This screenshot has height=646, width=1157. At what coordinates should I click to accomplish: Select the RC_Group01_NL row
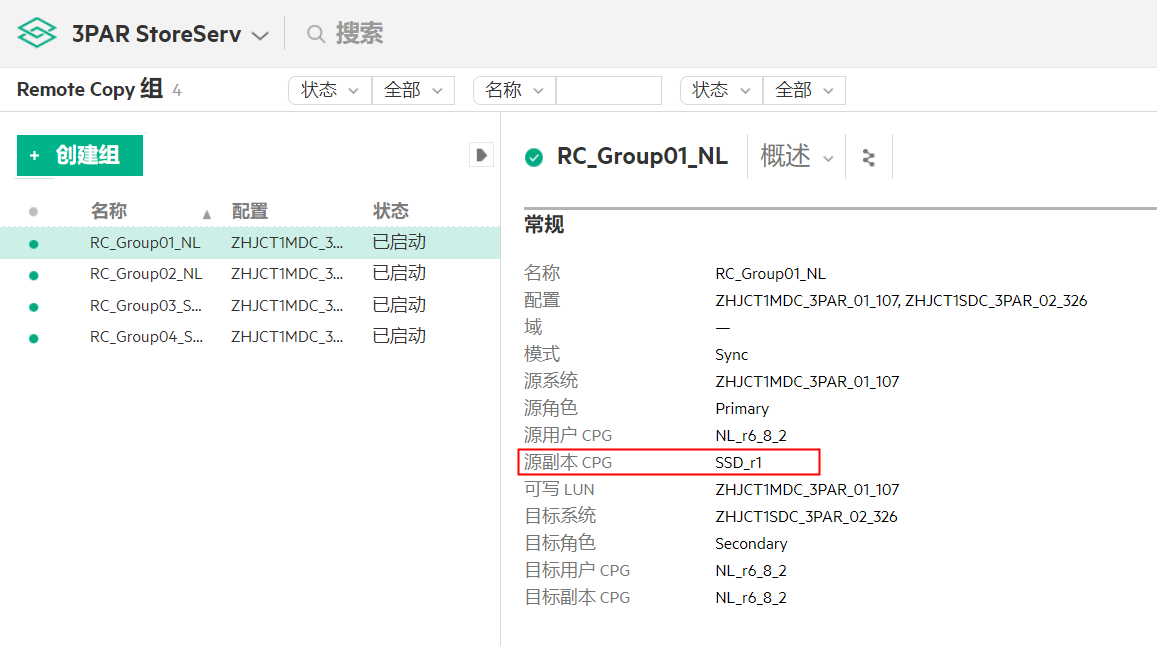pos(250,243)
